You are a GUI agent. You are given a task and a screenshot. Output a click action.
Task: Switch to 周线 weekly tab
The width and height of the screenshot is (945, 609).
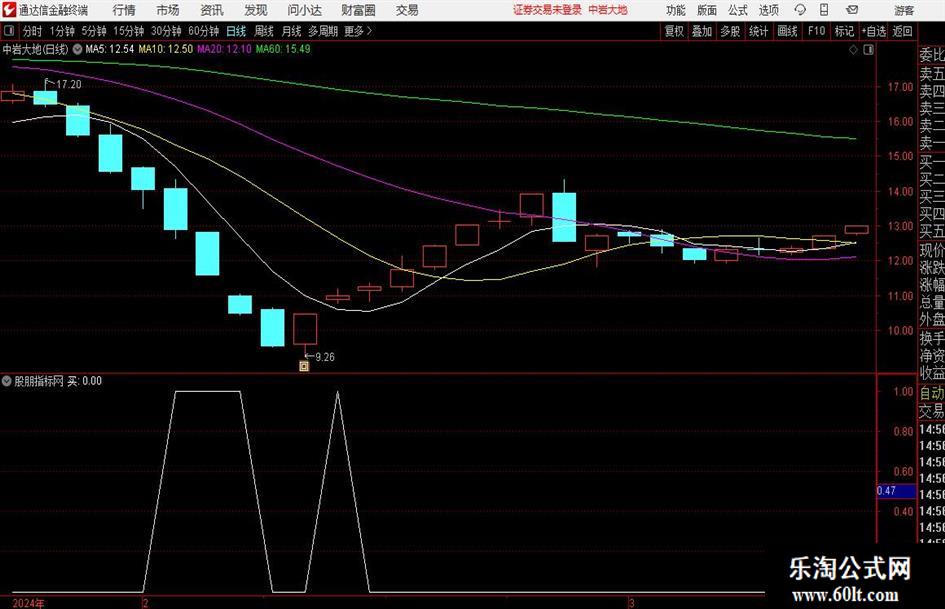(x=263, y=31)
